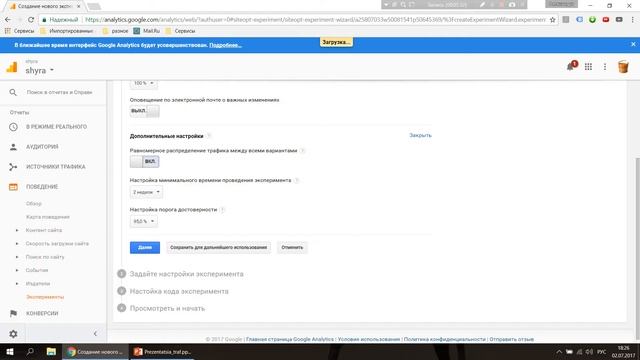Open Политика конфиденциальности footer link
The image size is (640, 360).
click(x=445, y=339)
